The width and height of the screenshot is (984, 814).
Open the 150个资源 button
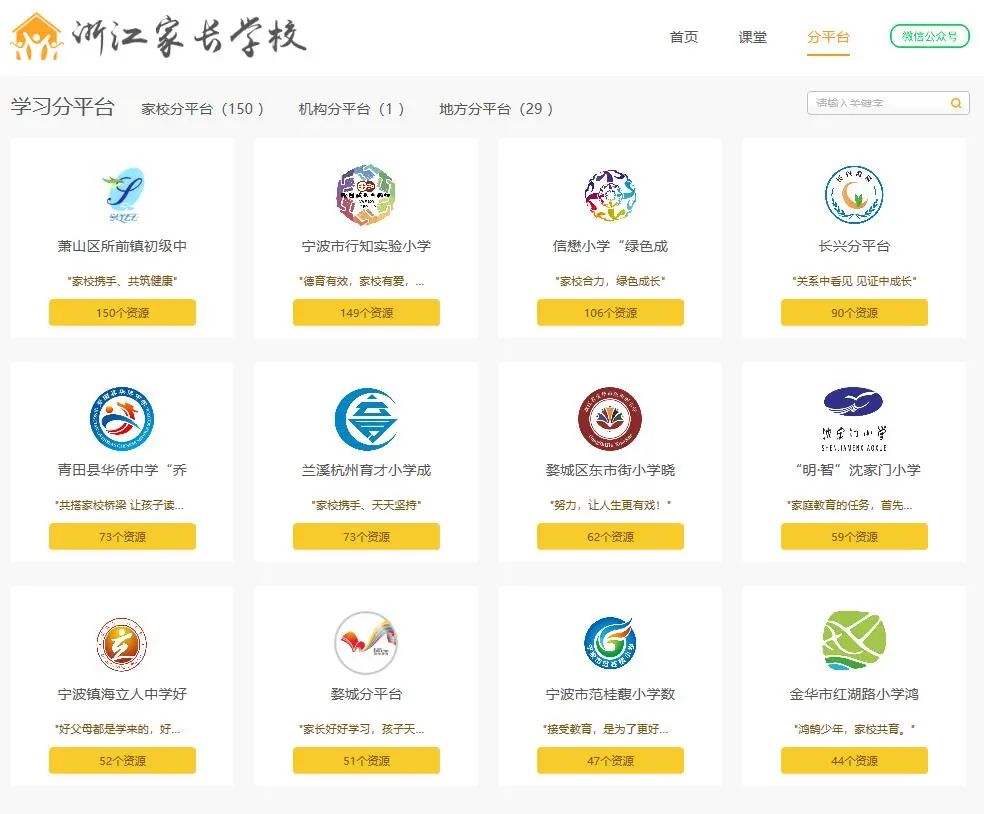(122, 313)
